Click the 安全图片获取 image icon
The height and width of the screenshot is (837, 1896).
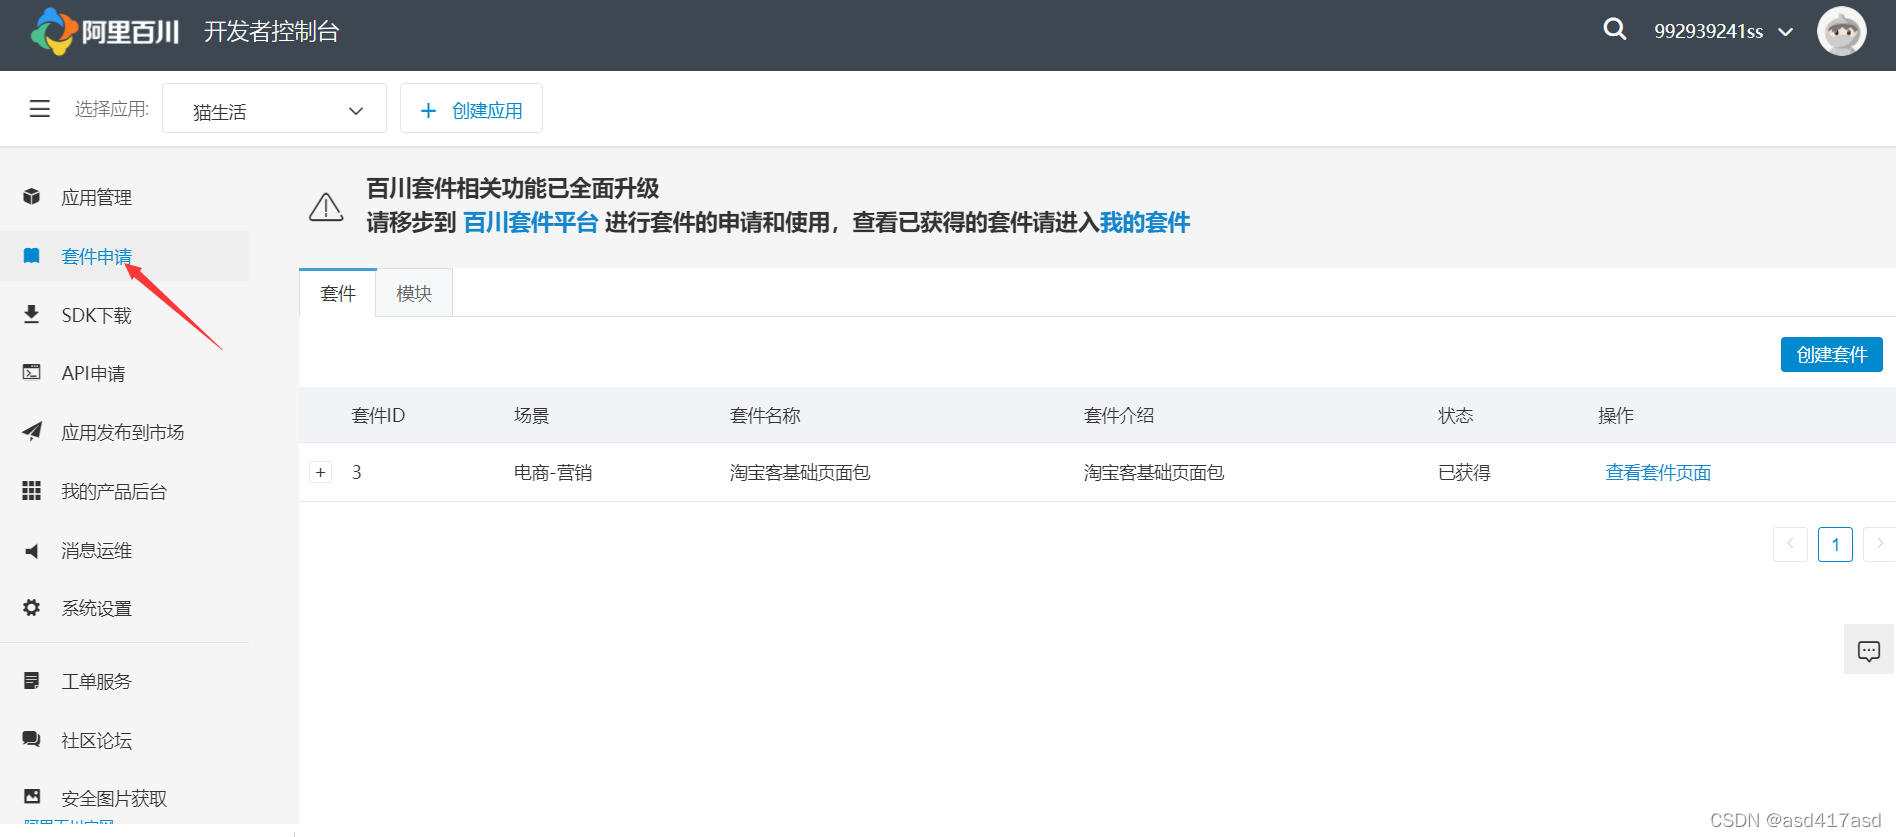click(32, 797)
